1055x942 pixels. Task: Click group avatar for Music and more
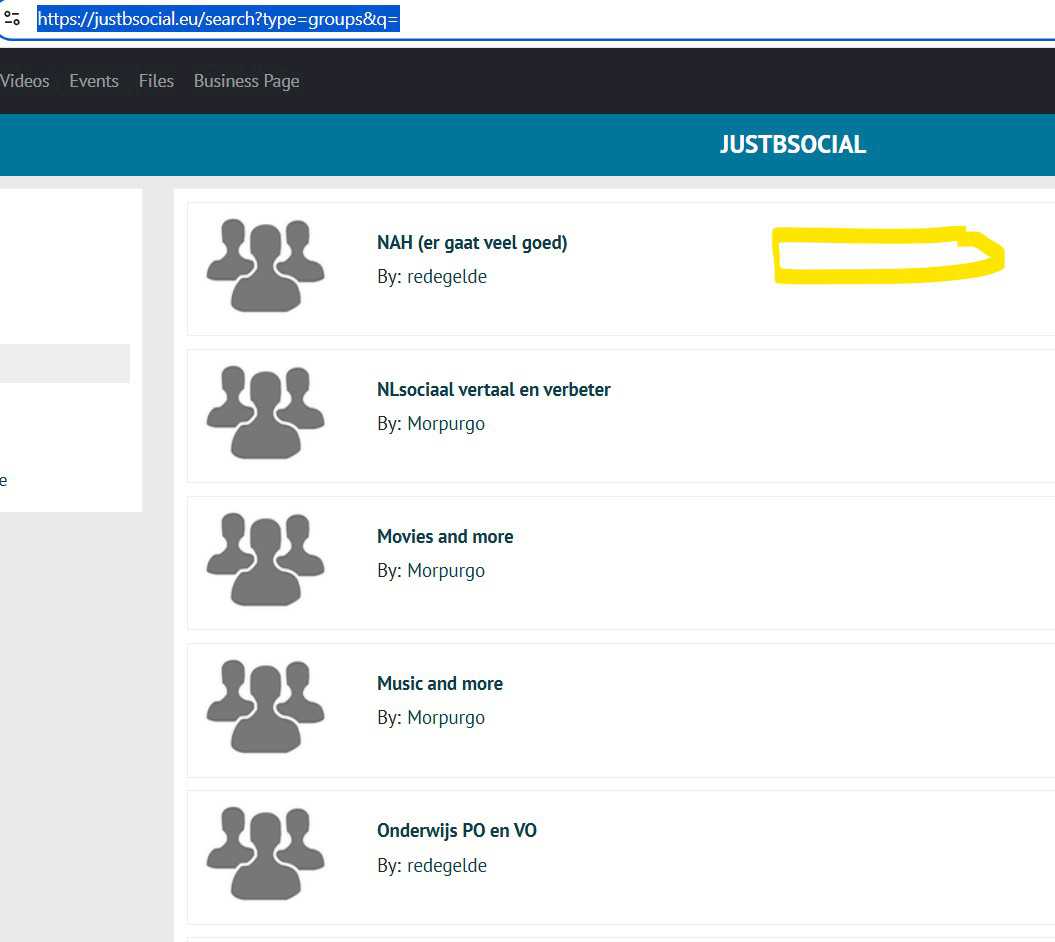[266, 706]
